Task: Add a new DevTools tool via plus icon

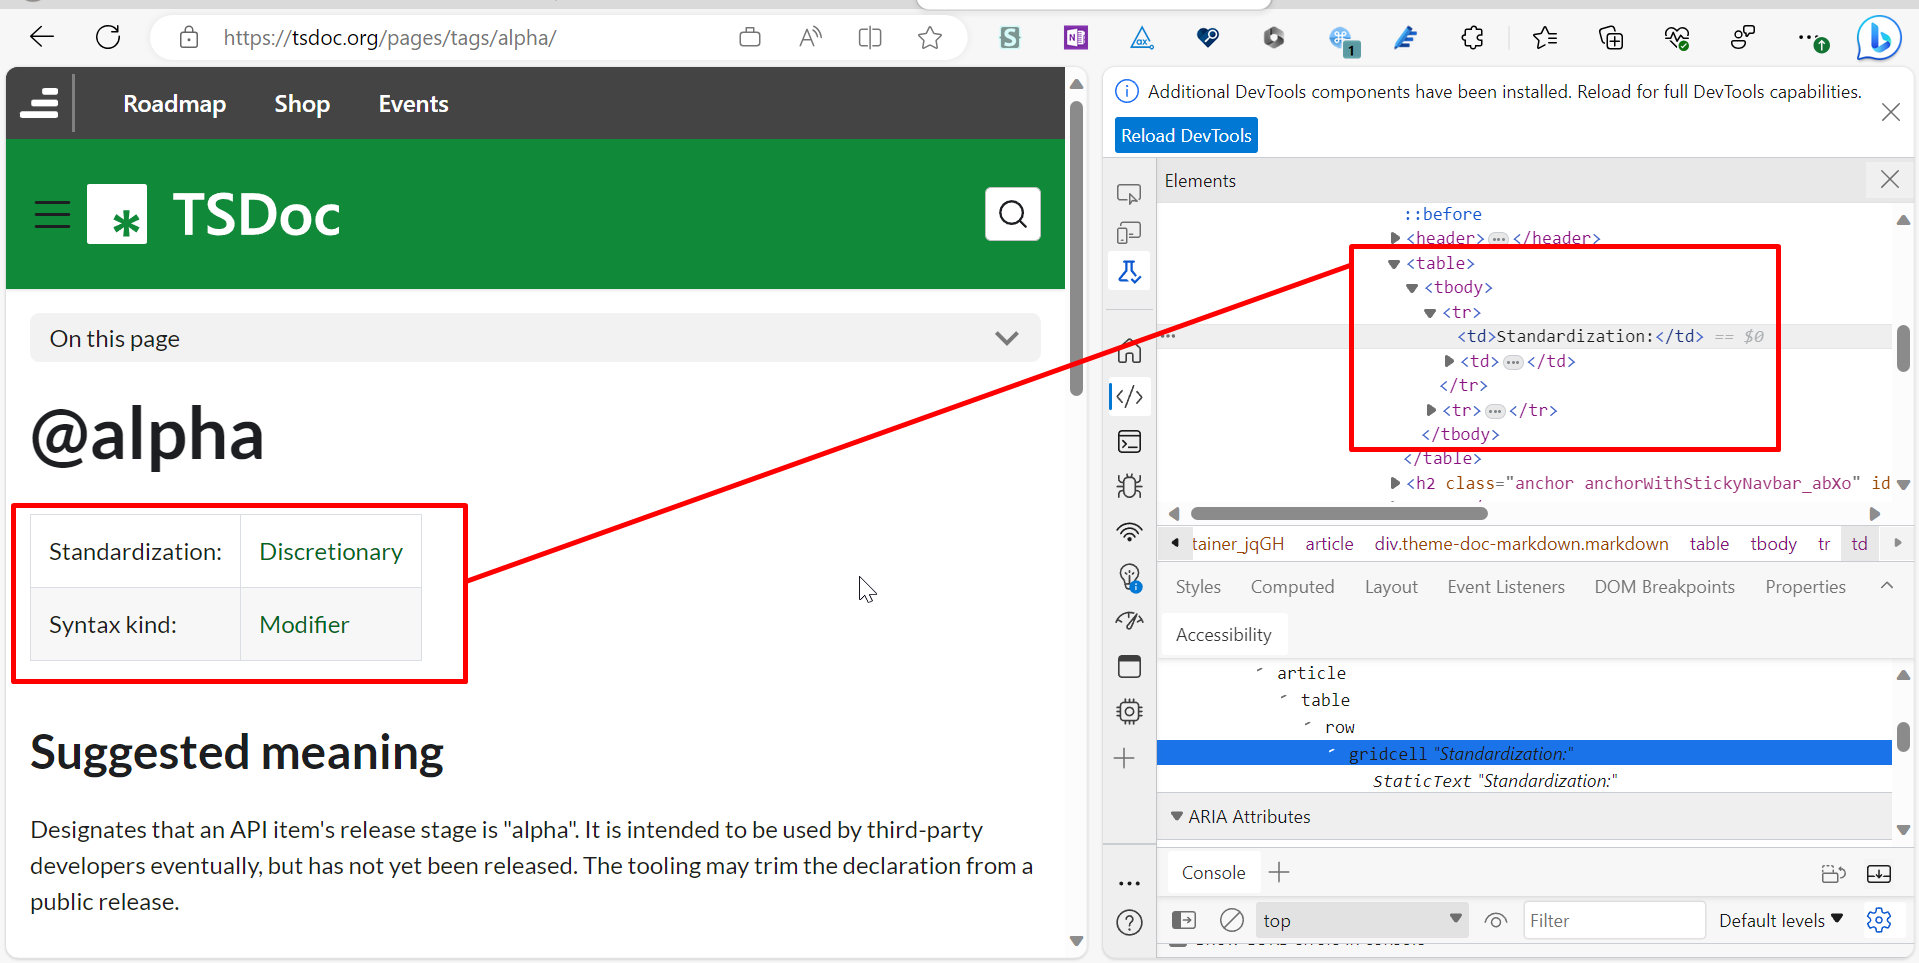Action: pyautogui.click(x=1125, y=758)
